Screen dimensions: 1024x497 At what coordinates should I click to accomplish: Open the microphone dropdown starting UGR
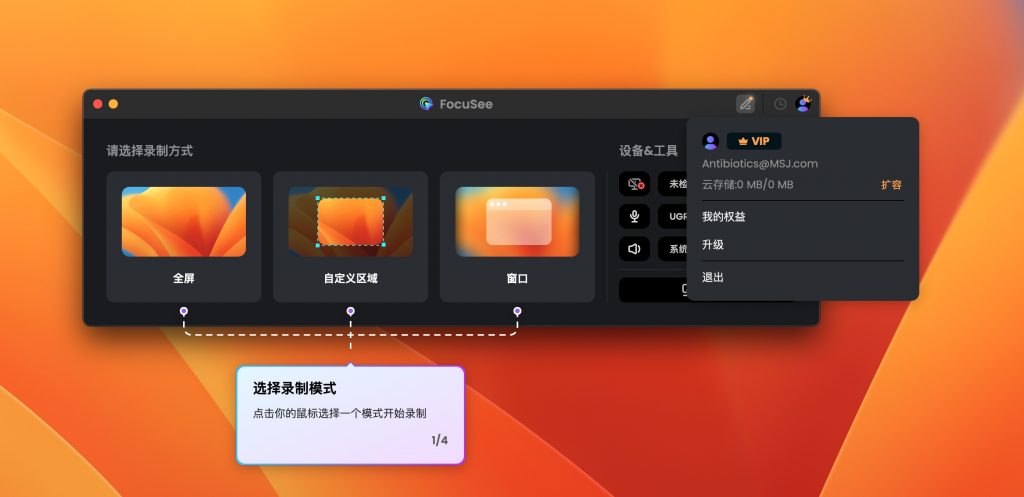[673, 216]
